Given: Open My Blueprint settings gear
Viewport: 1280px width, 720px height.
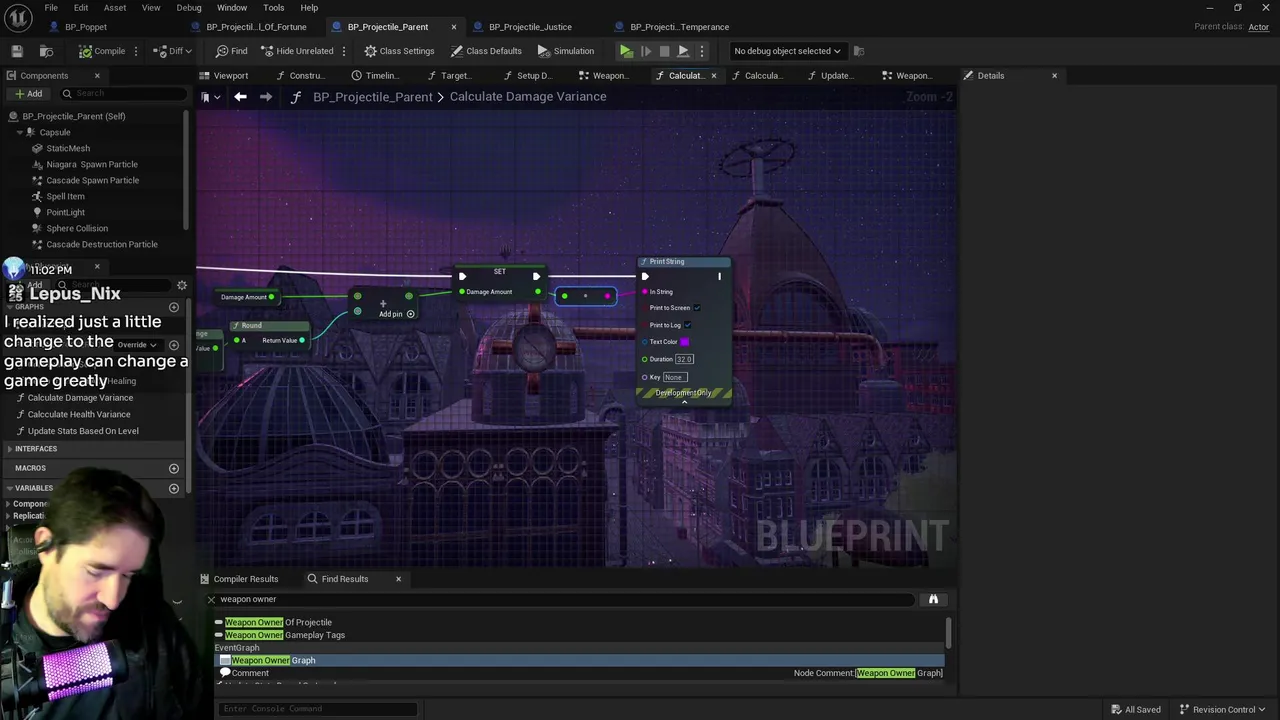Looking at the screenshot, I should click(181, 285).
